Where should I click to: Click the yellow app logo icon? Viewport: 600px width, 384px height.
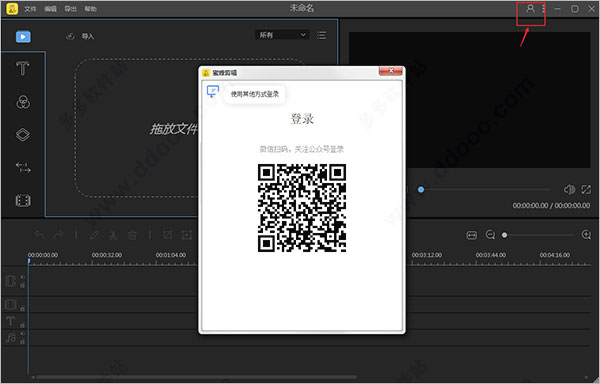(x=12, y=8)
